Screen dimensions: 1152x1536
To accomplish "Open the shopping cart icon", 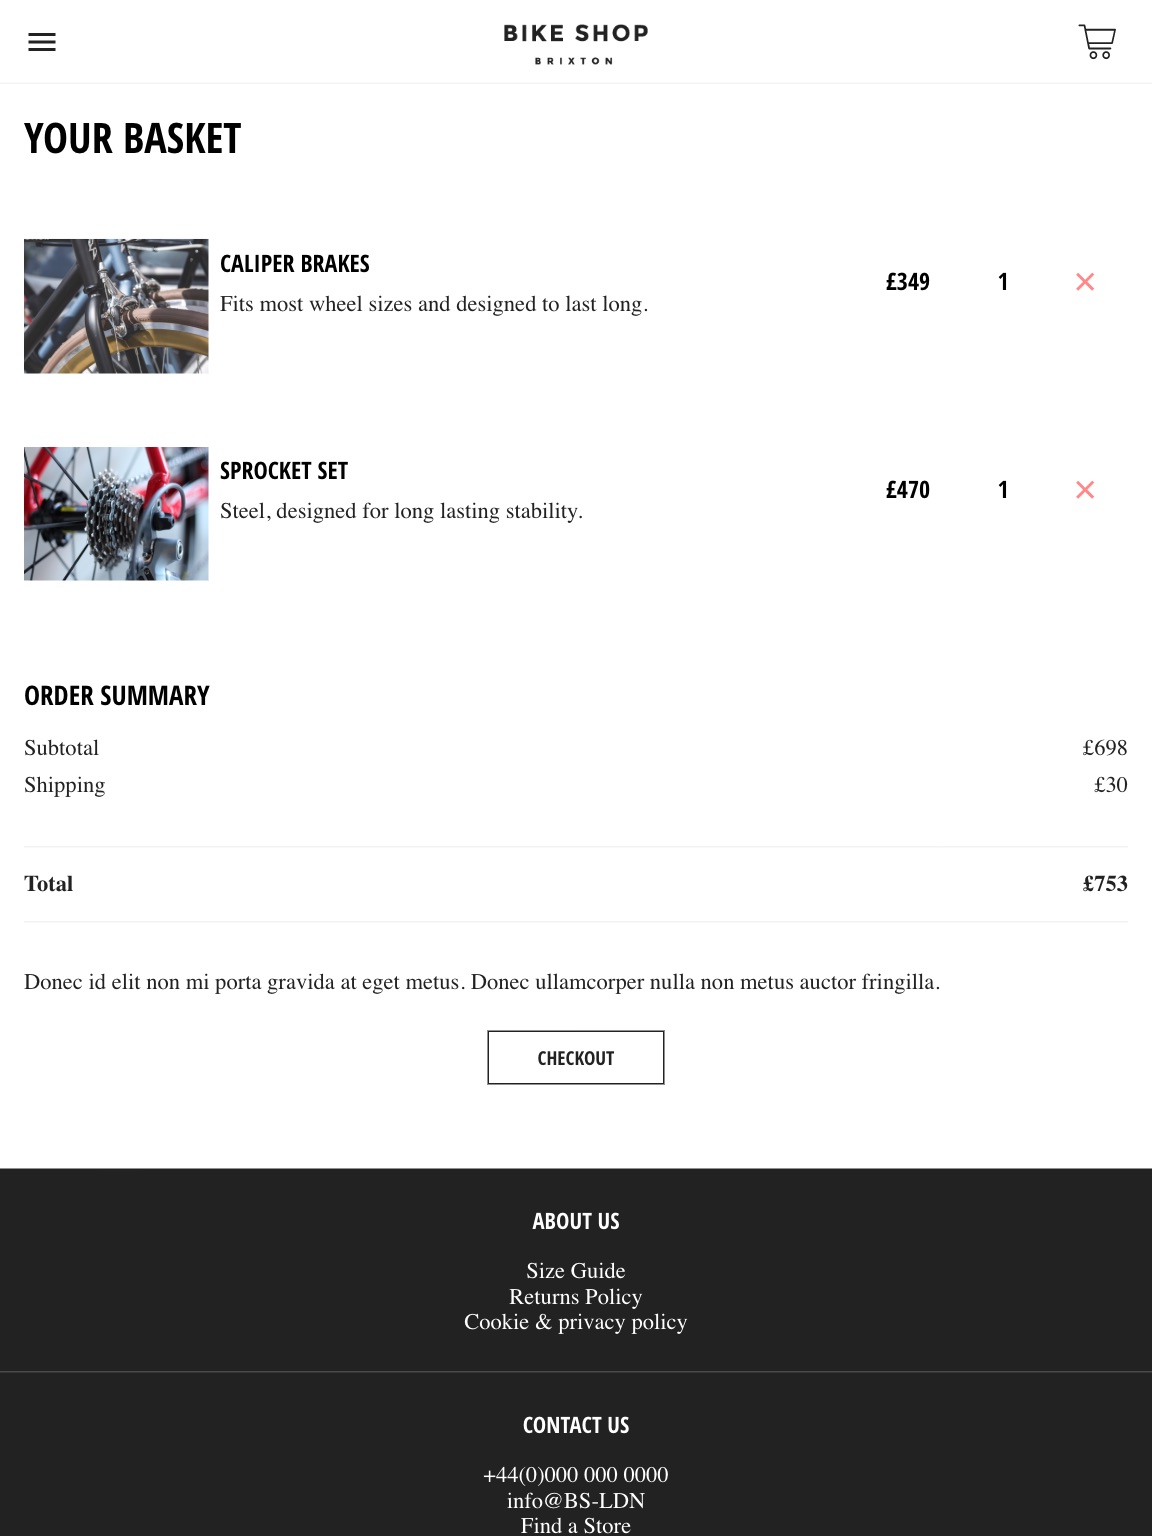I will point(1097,42).
